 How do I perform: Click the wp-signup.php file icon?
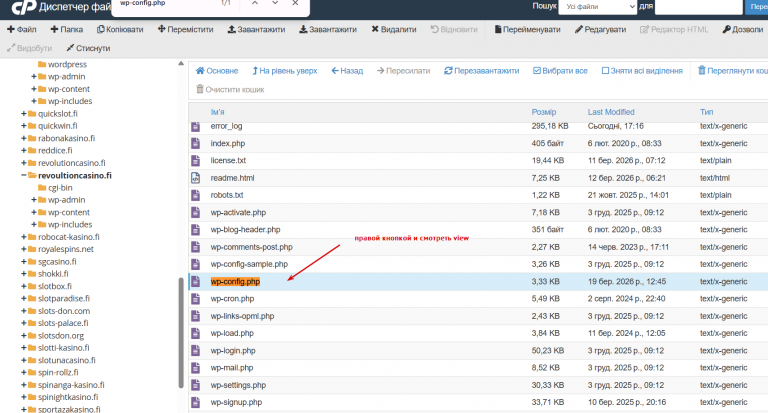pyautogui.click(x=195, y=402)
